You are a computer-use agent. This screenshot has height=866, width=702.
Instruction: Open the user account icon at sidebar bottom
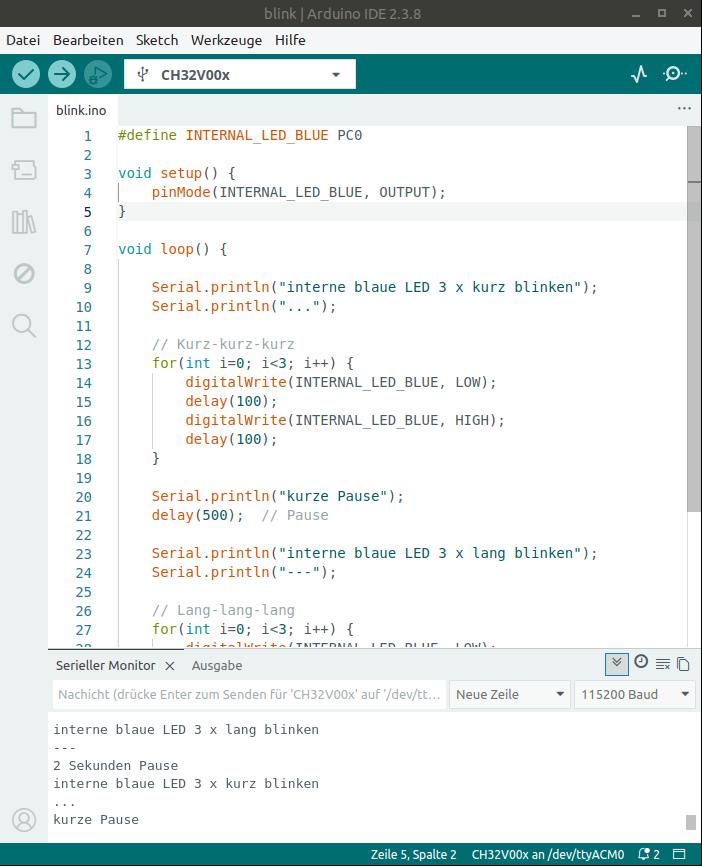24,820
